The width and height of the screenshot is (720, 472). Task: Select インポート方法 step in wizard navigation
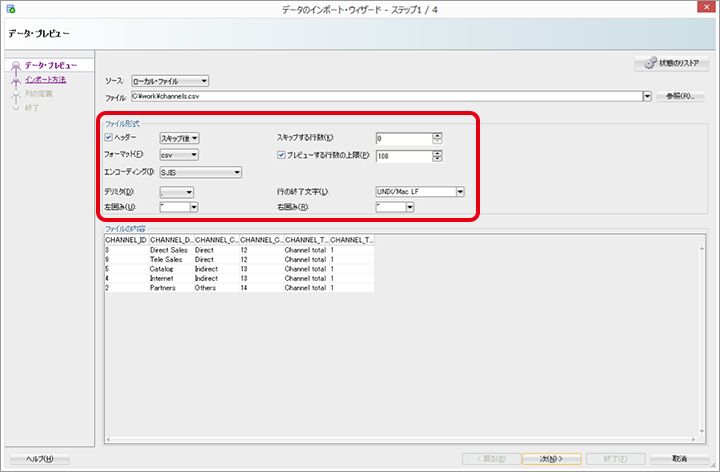46,79
